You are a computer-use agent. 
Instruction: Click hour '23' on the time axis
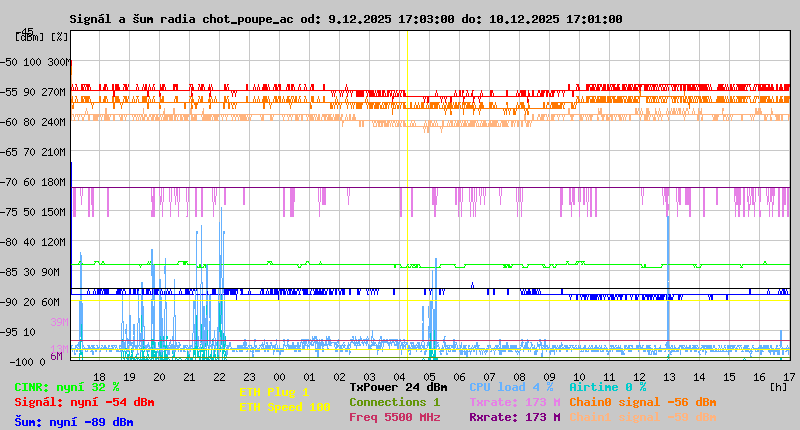[x=249, y=377]
